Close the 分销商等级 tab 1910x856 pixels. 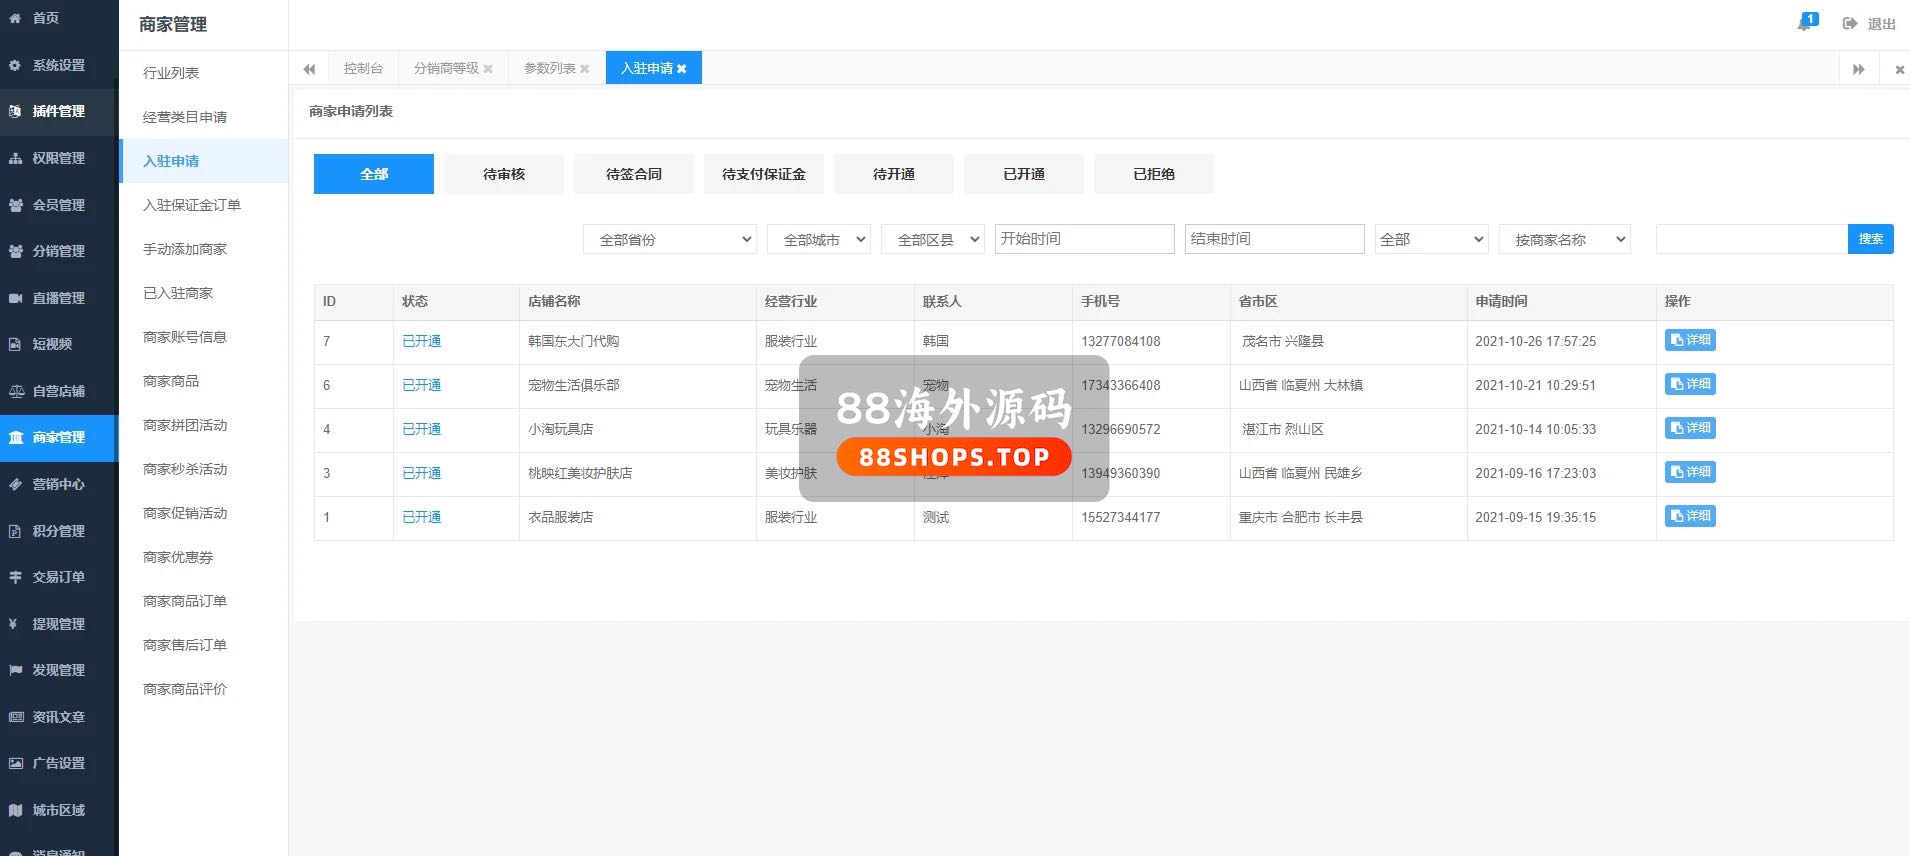coord(488,69)
